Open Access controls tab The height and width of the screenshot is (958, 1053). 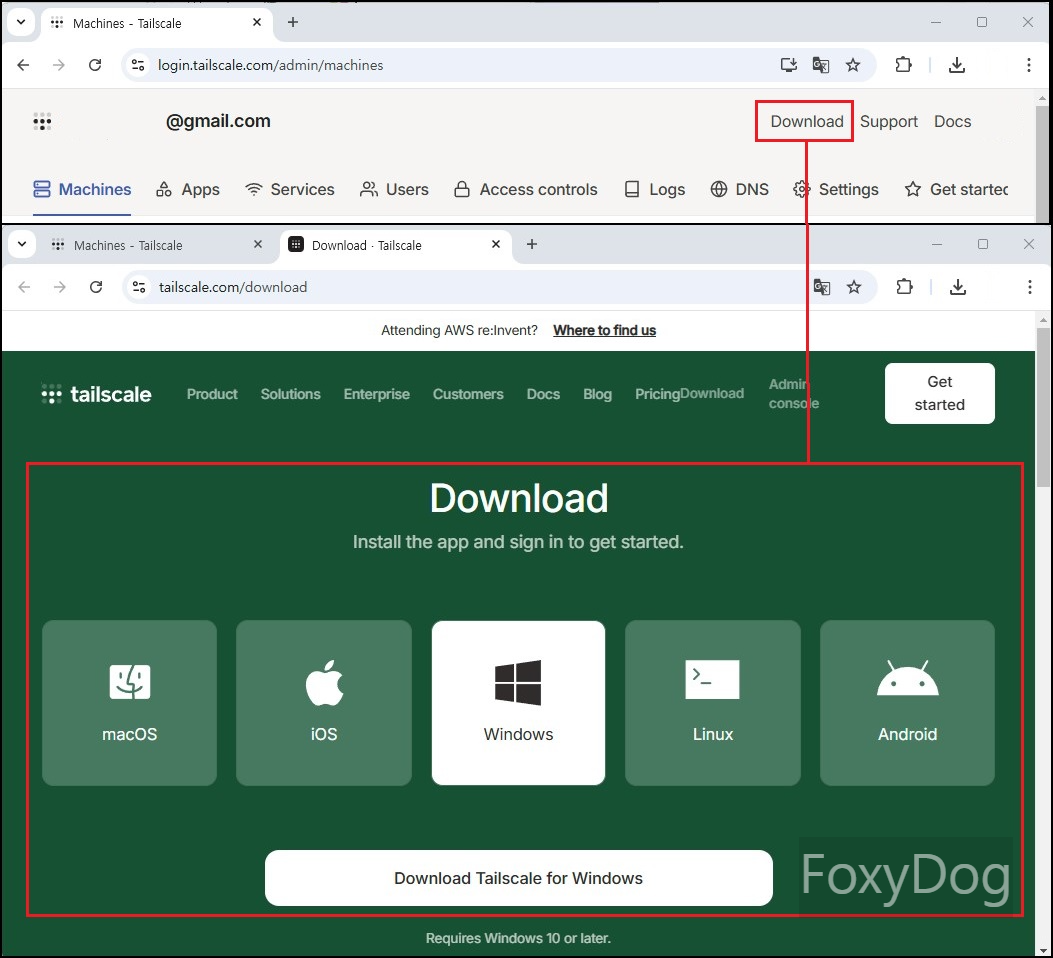[525, 189]
